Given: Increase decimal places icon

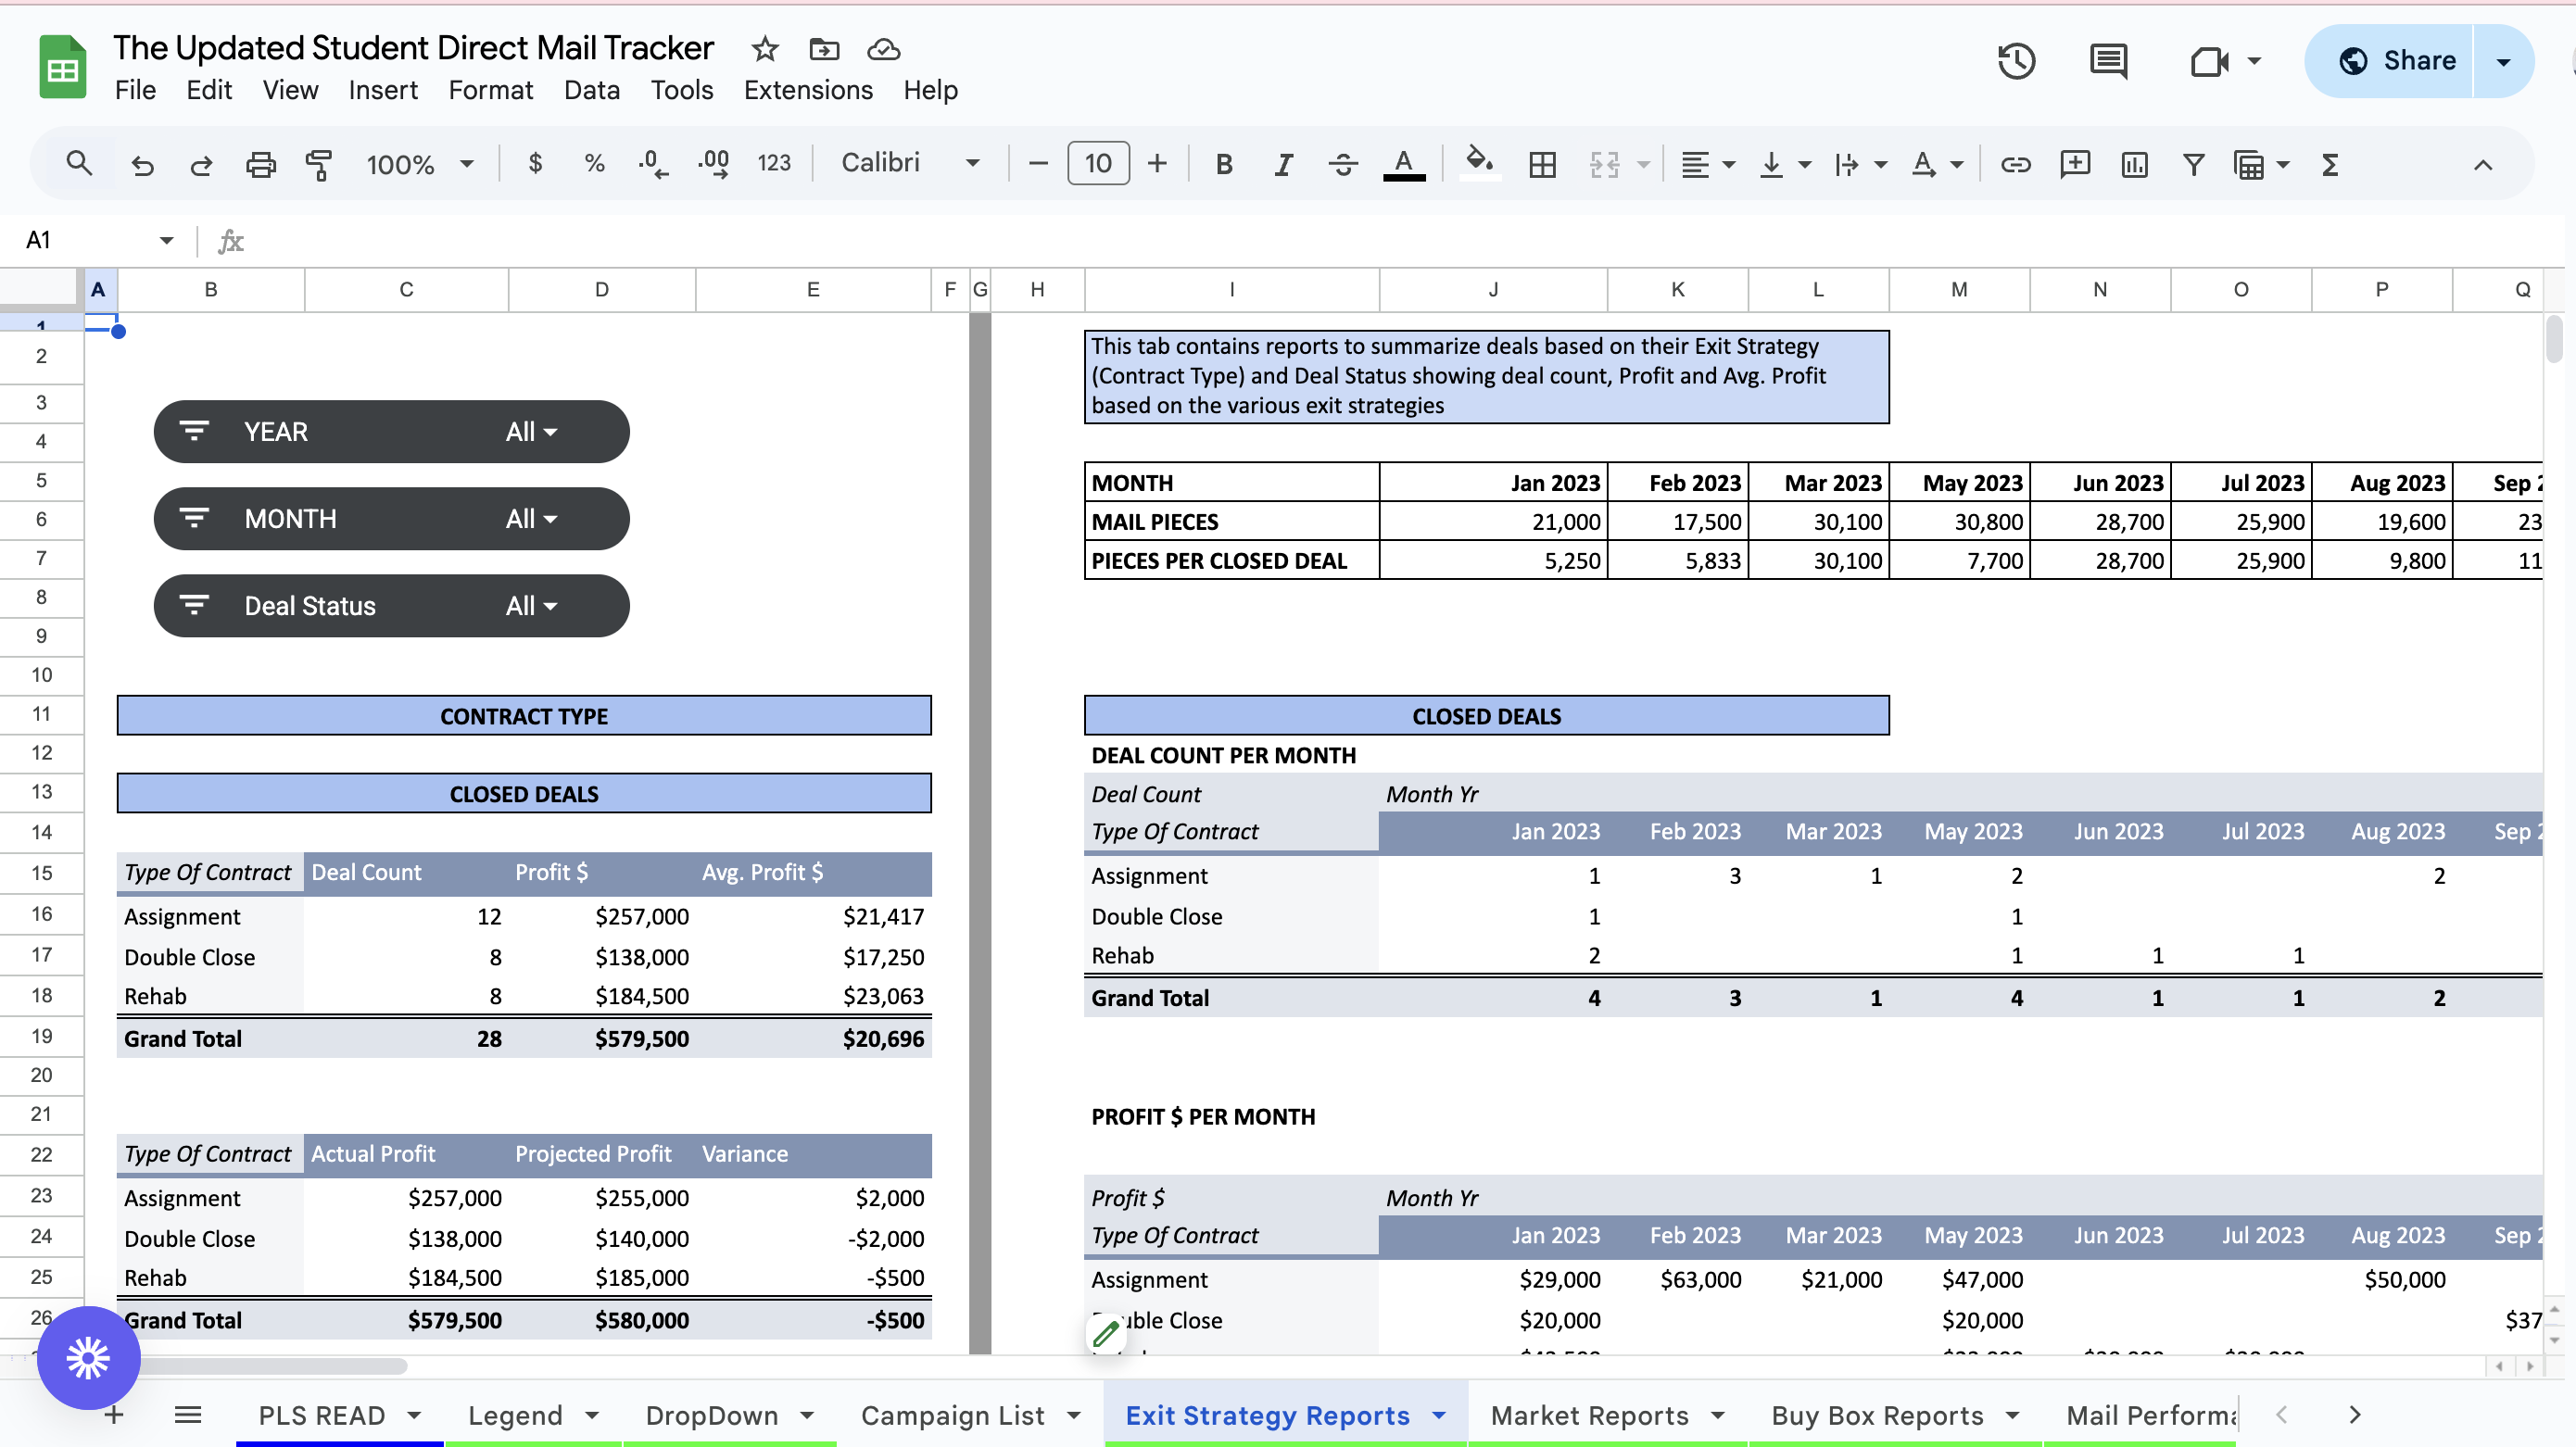Looking at the screenshot, I should 713,163.
